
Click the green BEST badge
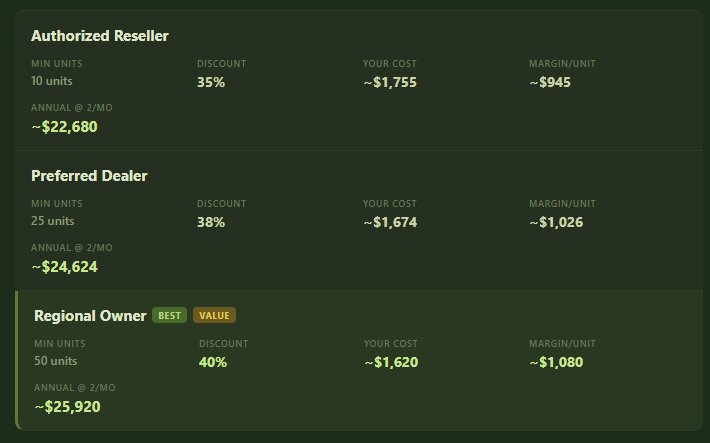tap(170, 316)
